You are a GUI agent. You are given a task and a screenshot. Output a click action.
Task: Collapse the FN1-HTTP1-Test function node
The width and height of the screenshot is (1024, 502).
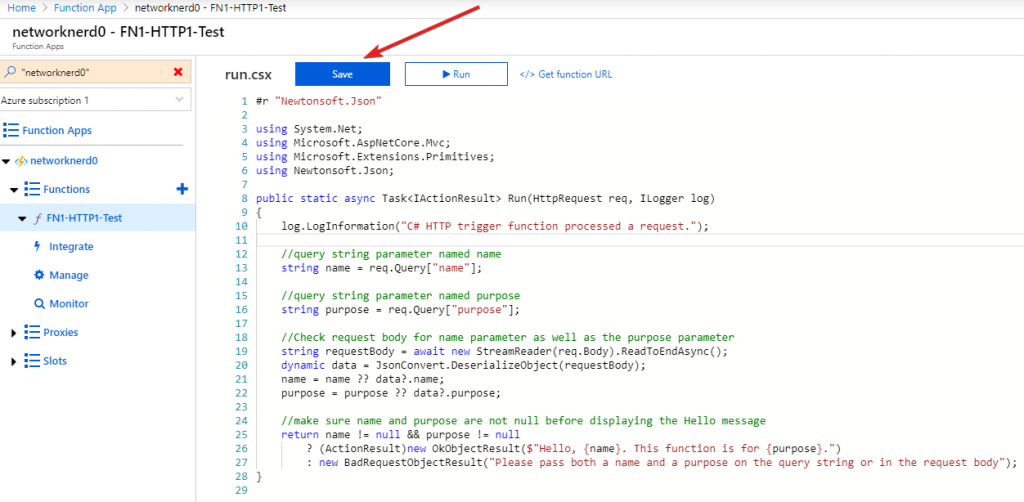tap(22, 219)
